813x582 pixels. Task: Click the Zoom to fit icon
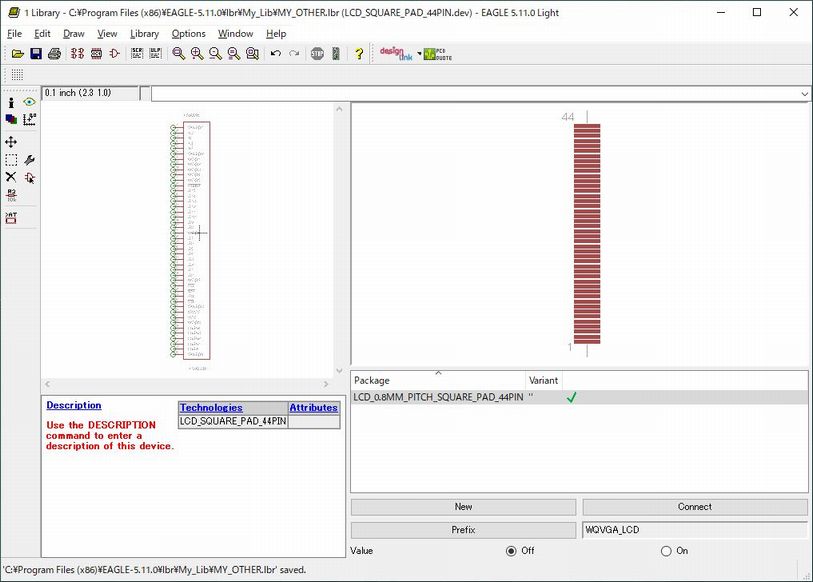click(179, 54)
